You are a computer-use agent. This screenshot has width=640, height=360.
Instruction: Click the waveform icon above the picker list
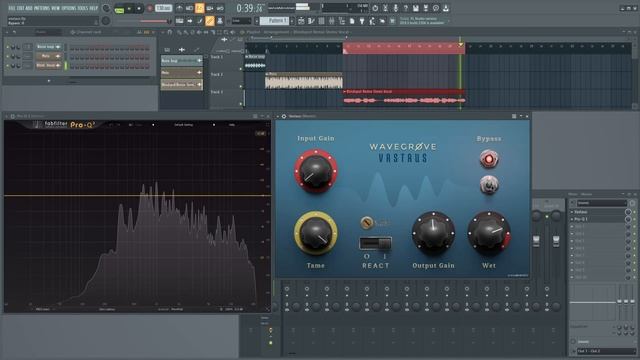(182, 50)
